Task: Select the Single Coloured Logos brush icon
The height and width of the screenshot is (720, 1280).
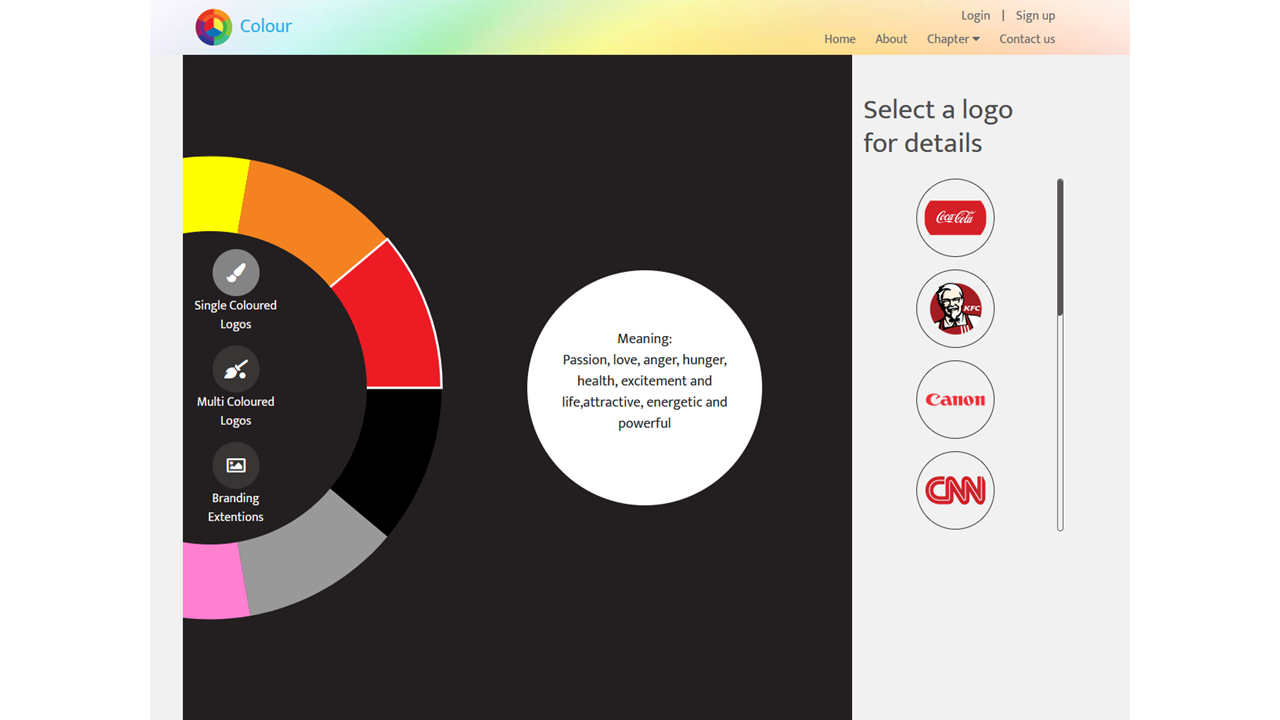Action: click(236, 273)
